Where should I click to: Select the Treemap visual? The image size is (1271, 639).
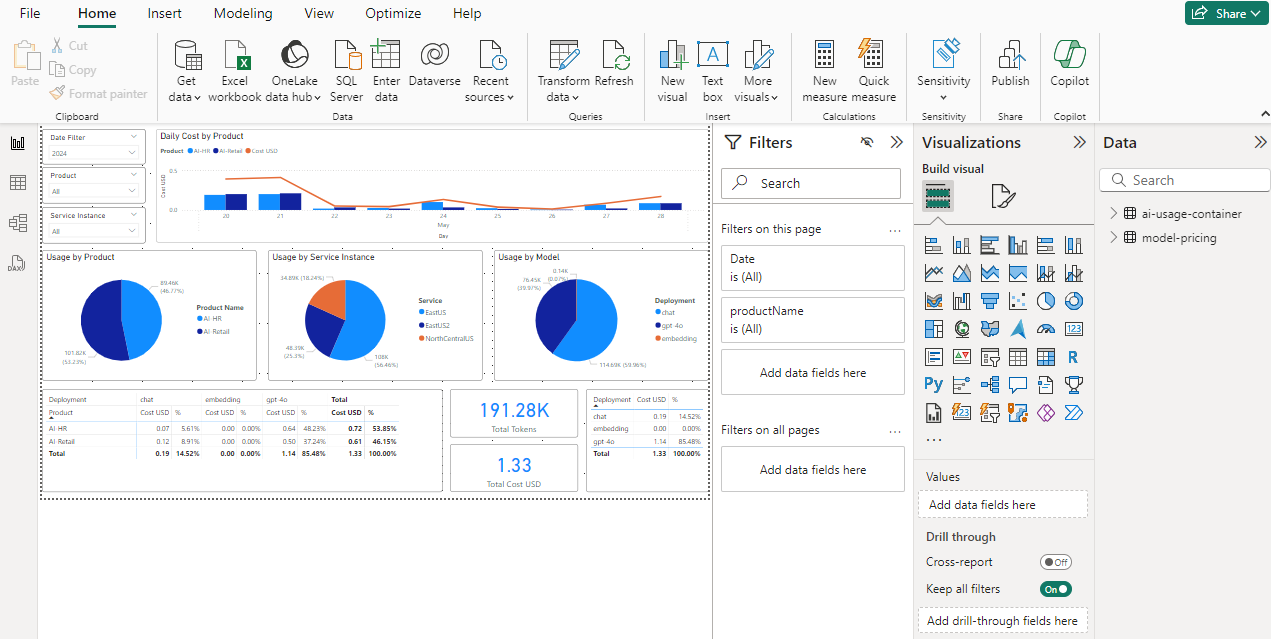pos(934,328)
